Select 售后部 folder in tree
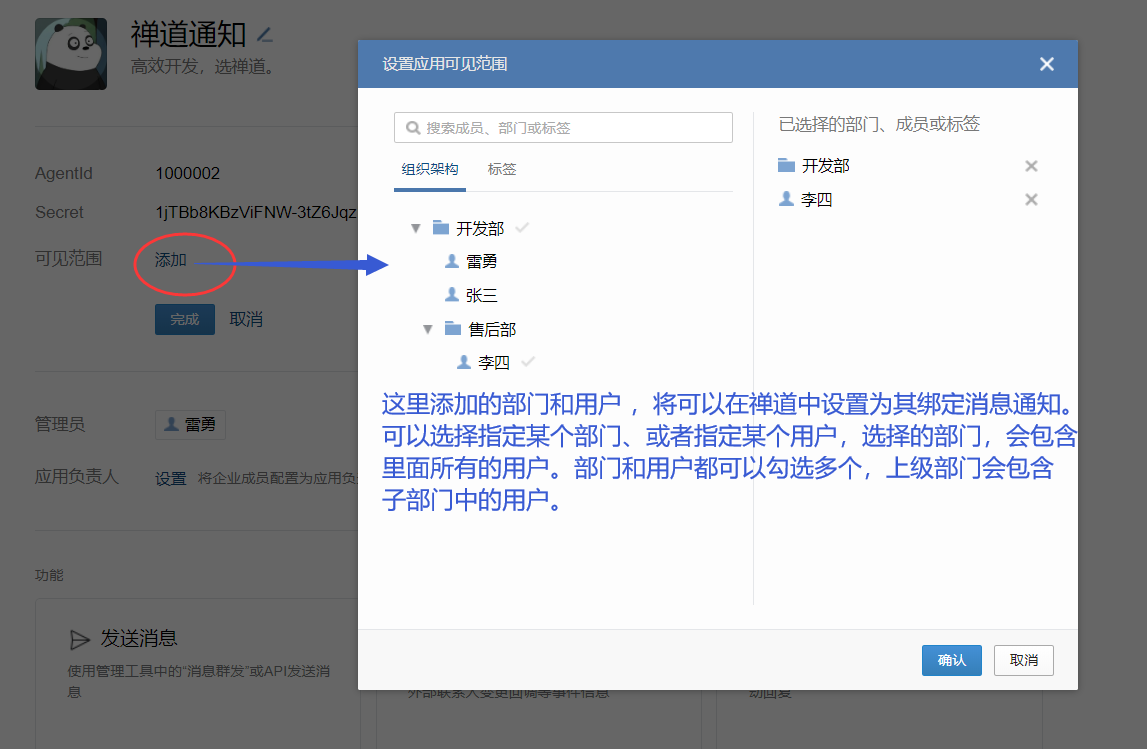Image resolution: width=1147 pixels, height=749 pixels. (x=492, y=329)
